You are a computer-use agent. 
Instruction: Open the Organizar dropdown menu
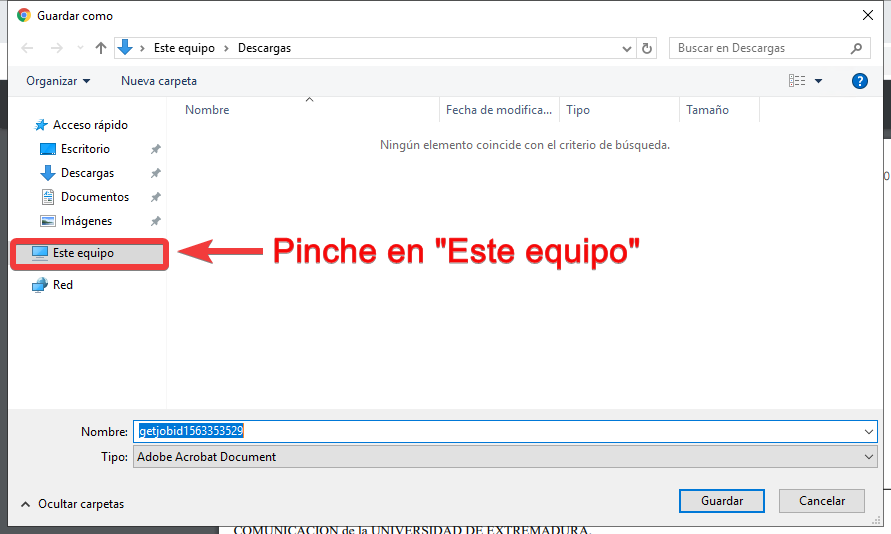(58, 81)
